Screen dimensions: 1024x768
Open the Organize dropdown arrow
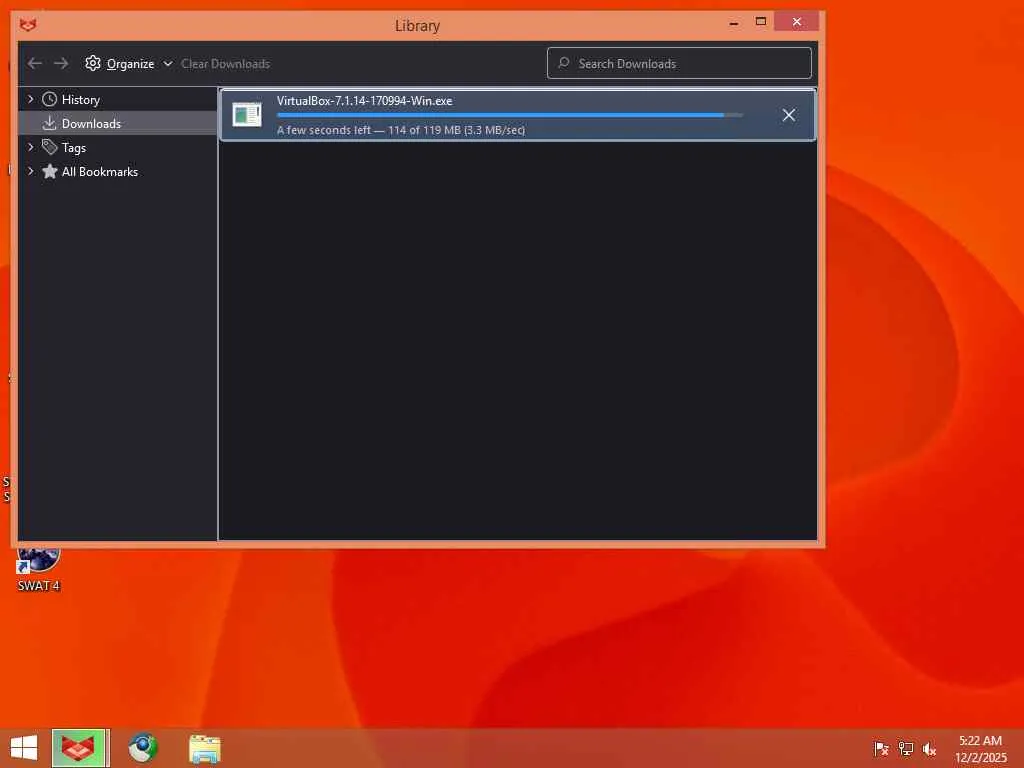click(168, 63)
